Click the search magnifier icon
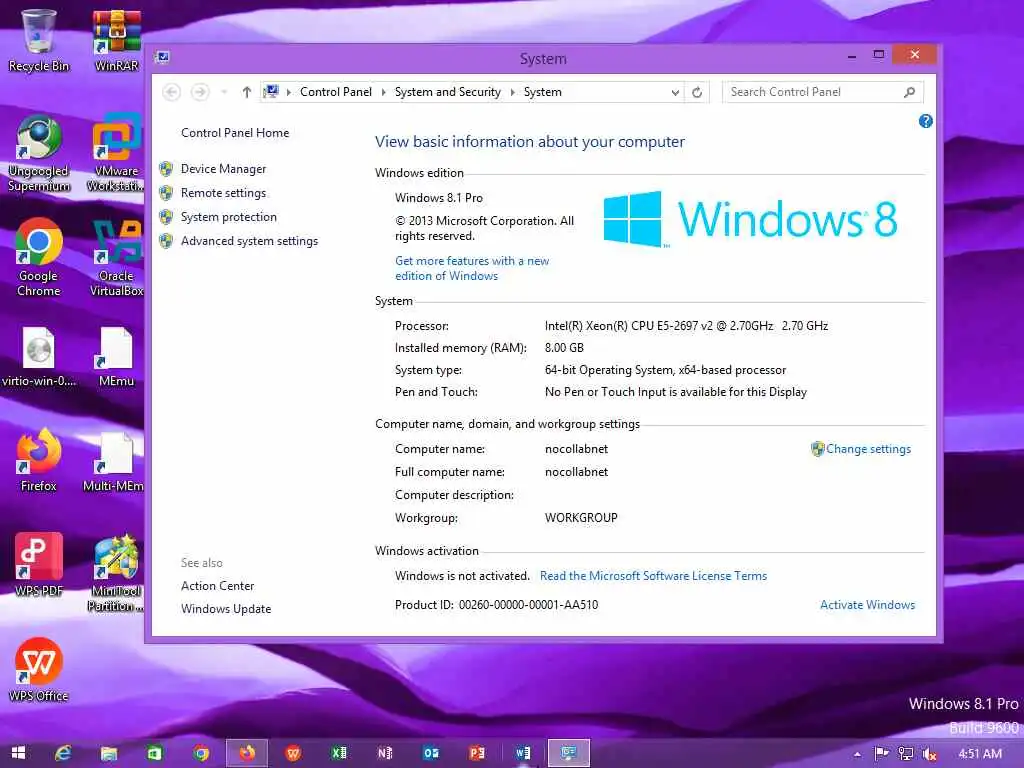This screenshot has width=1024, height=768. point(910,92)
